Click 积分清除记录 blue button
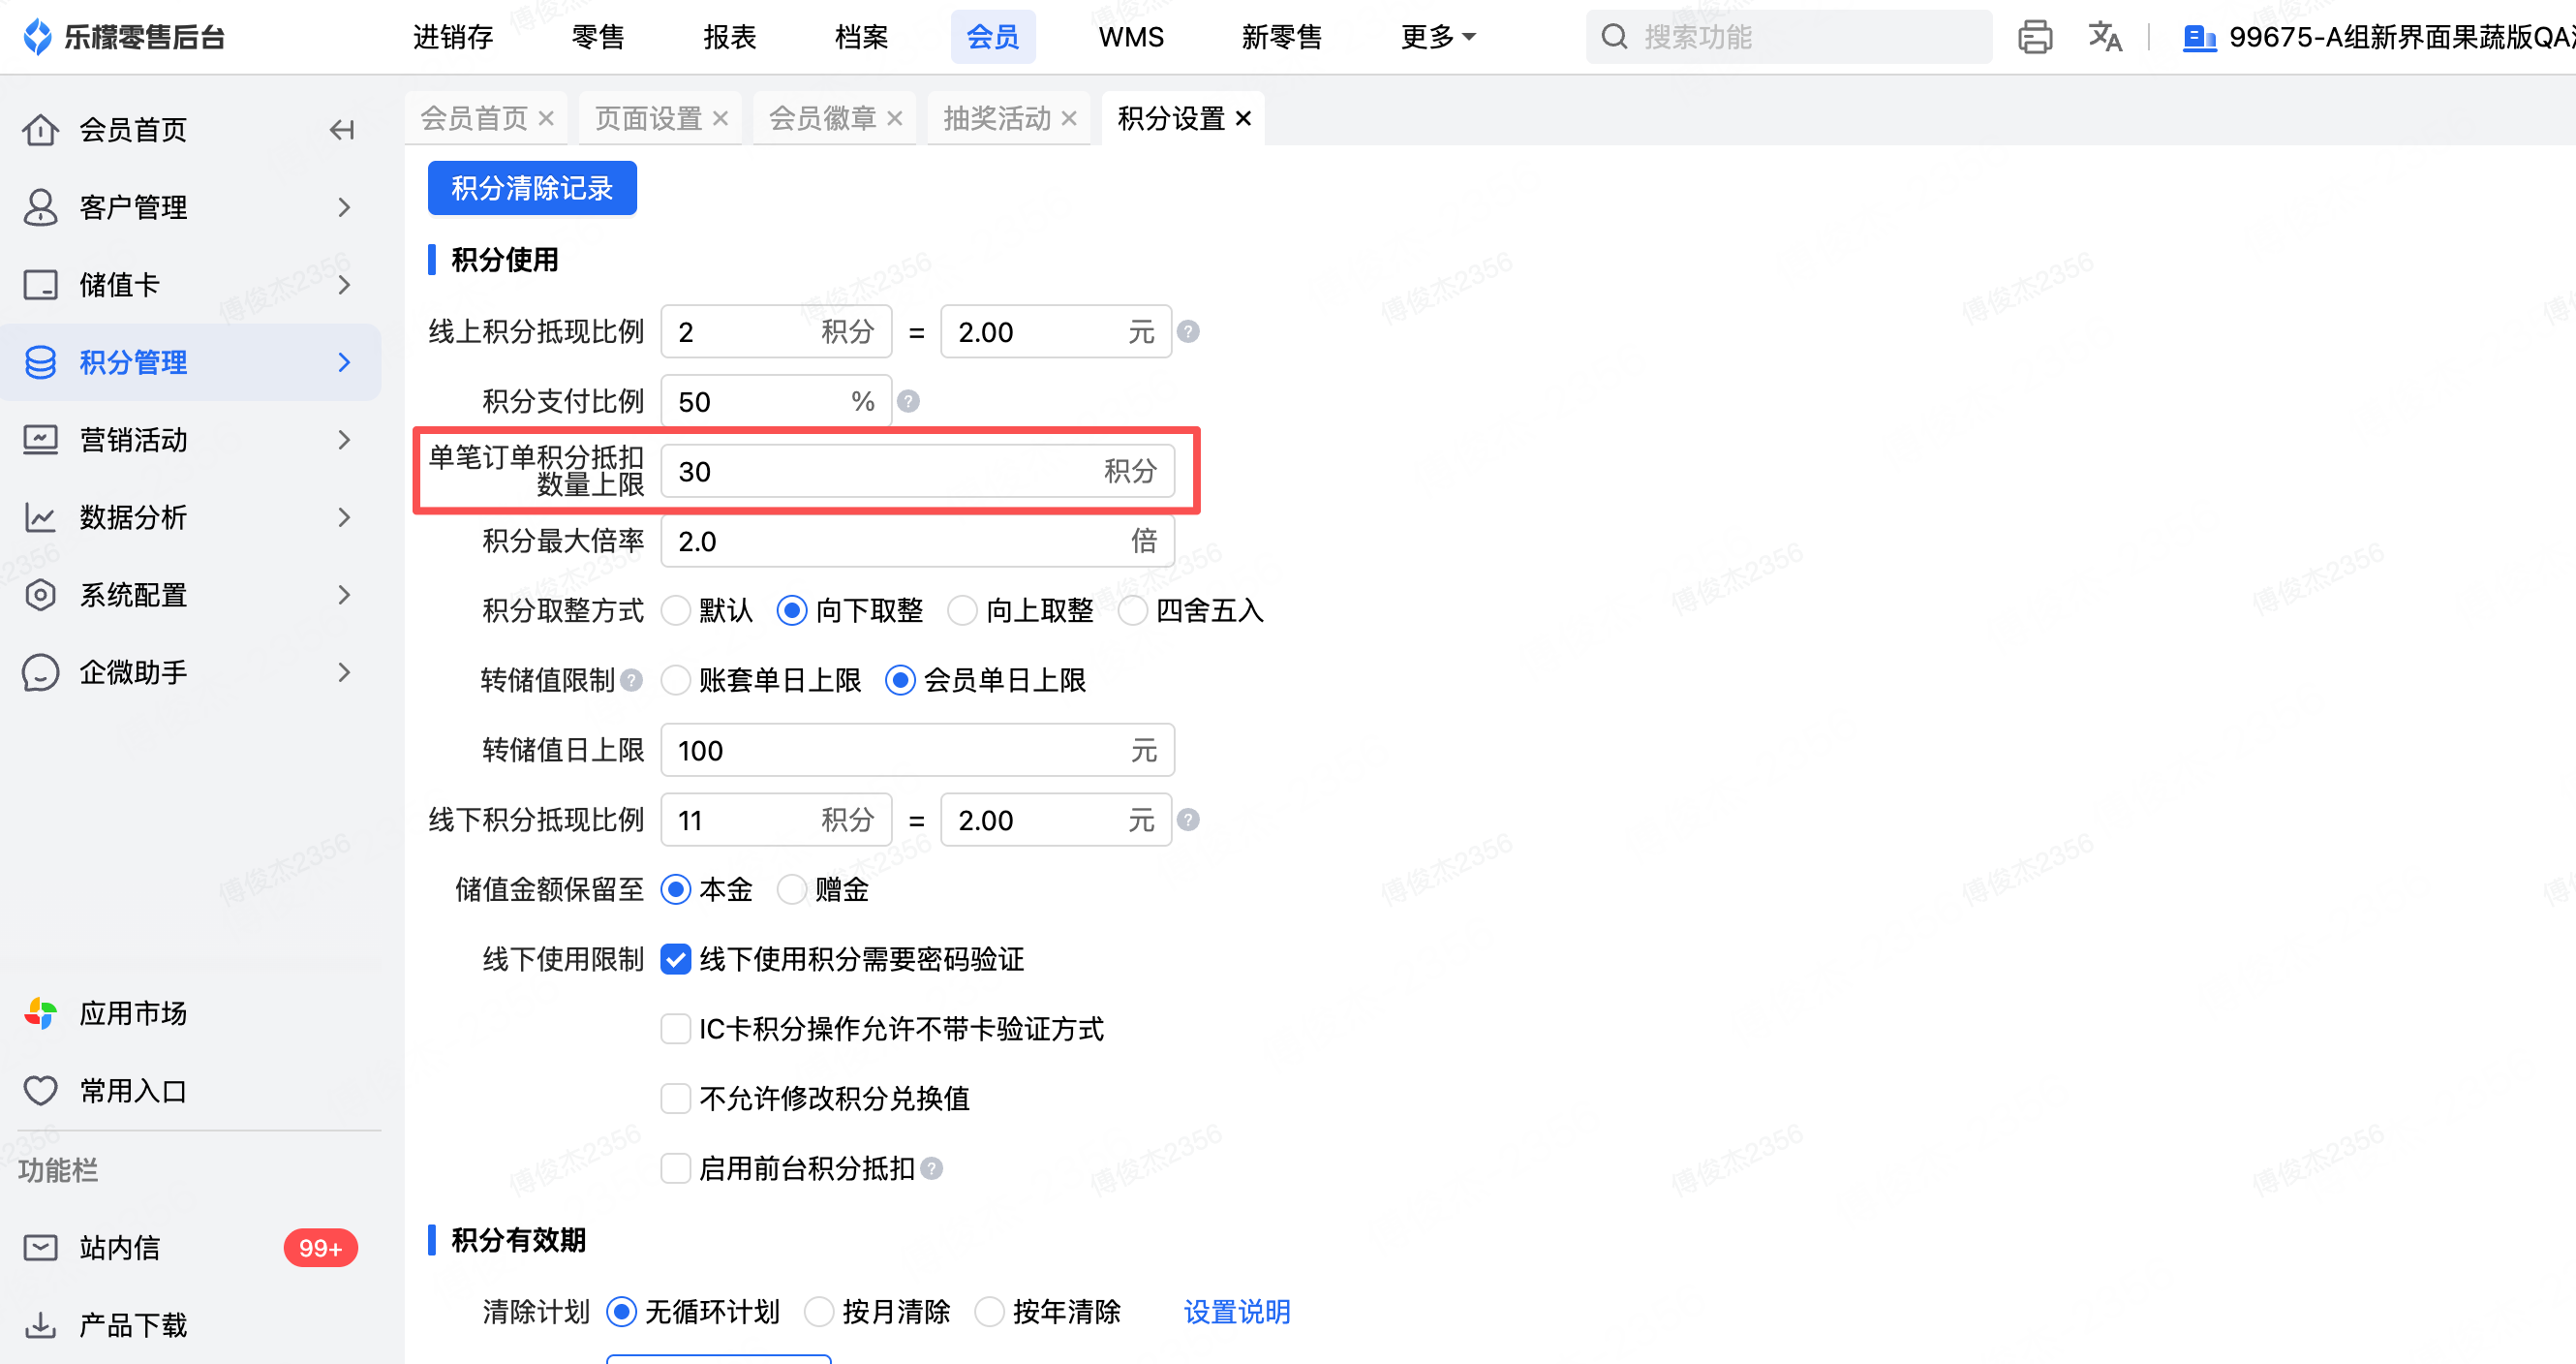This screenshot has width=2576, height=1364. pos(532,188)
